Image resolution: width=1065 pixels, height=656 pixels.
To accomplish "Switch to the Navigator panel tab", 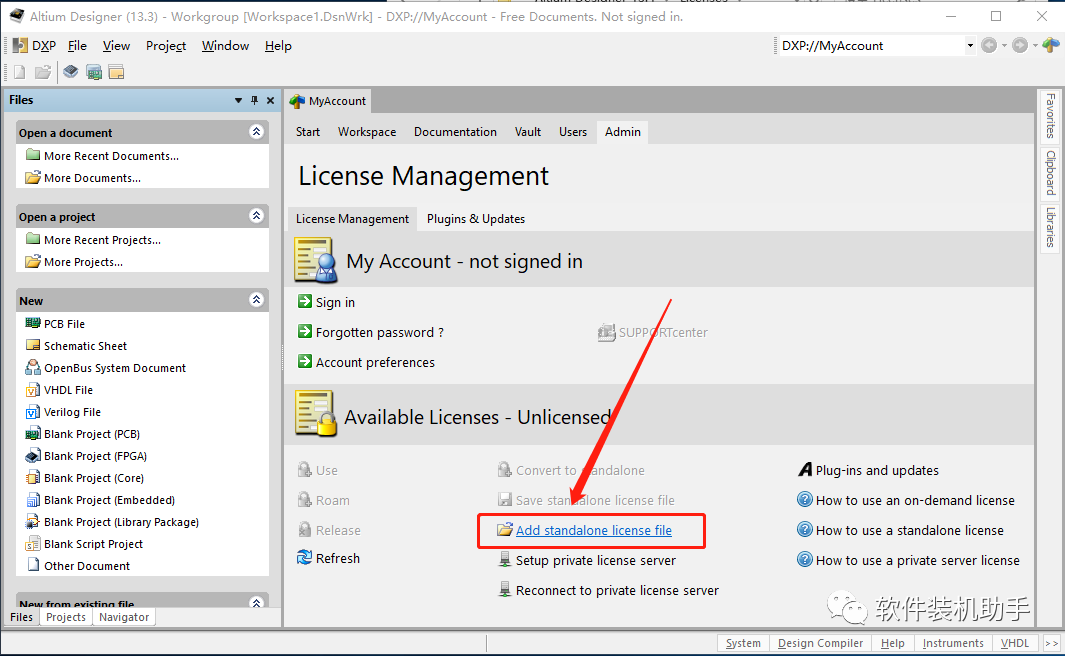I will 124,617.
